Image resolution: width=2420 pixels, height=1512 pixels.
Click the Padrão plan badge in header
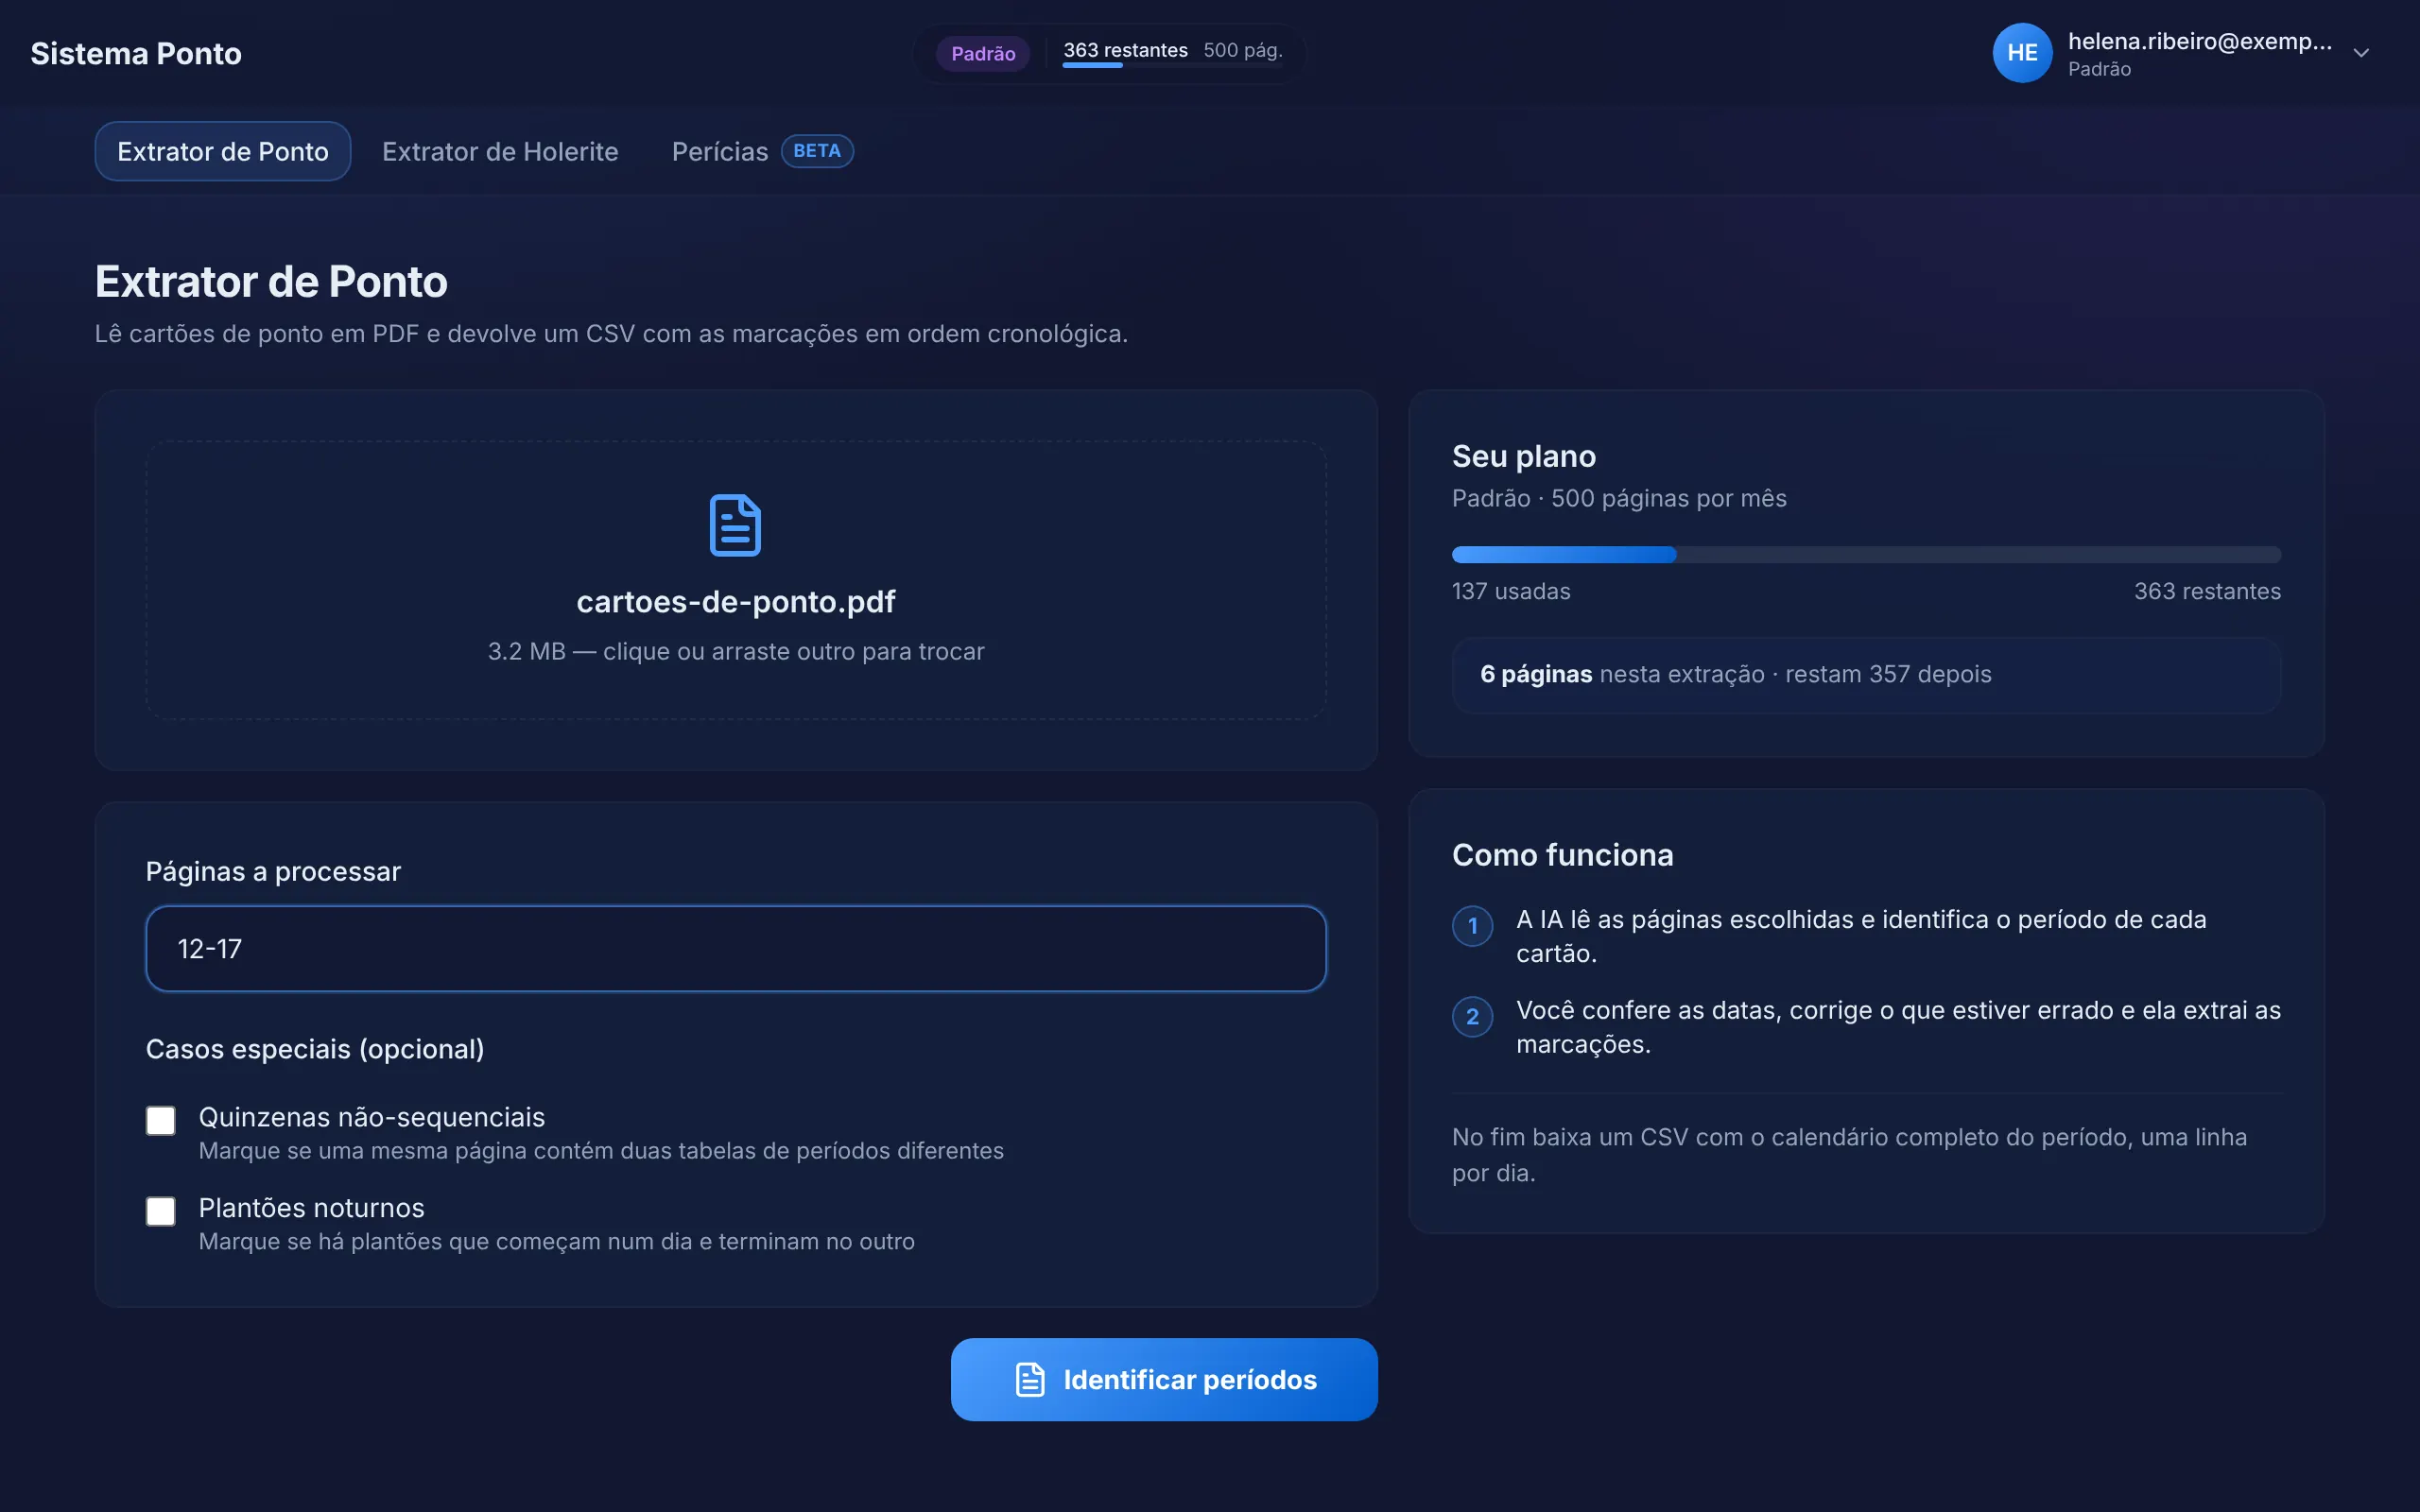pos(983,53)
